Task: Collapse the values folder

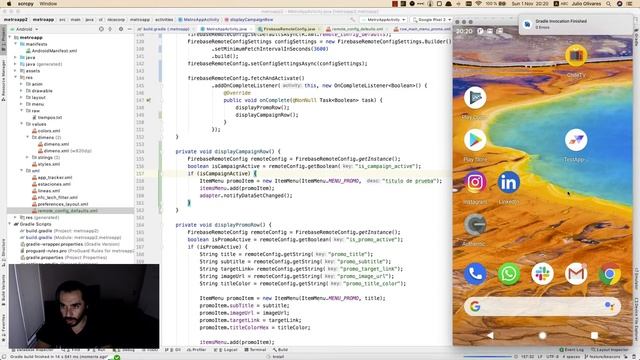Action: [22, 124]
